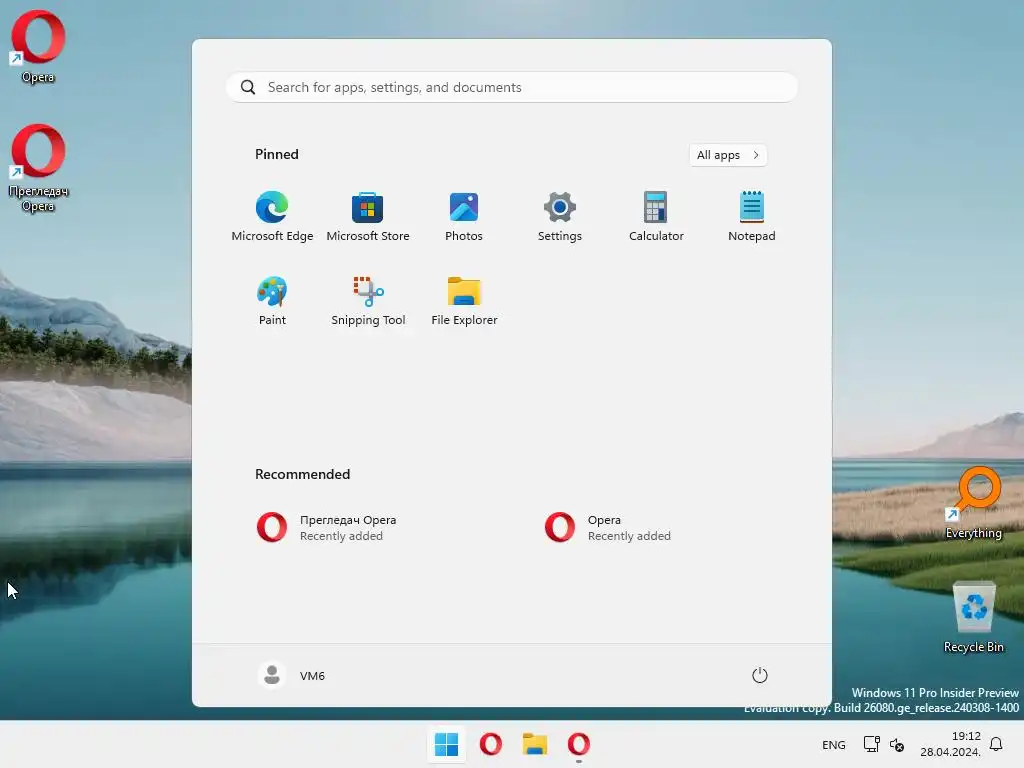Viewport: 1024px width, 768px height.
Task: Launch Microsoft Store pinned app
Action: point(368,217)
